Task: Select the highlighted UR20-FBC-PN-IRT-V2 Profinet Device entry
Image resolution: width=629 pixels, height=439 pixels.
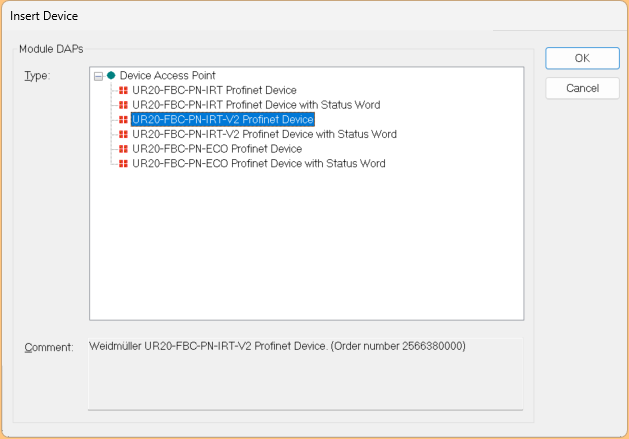Action: click(223, 120)
